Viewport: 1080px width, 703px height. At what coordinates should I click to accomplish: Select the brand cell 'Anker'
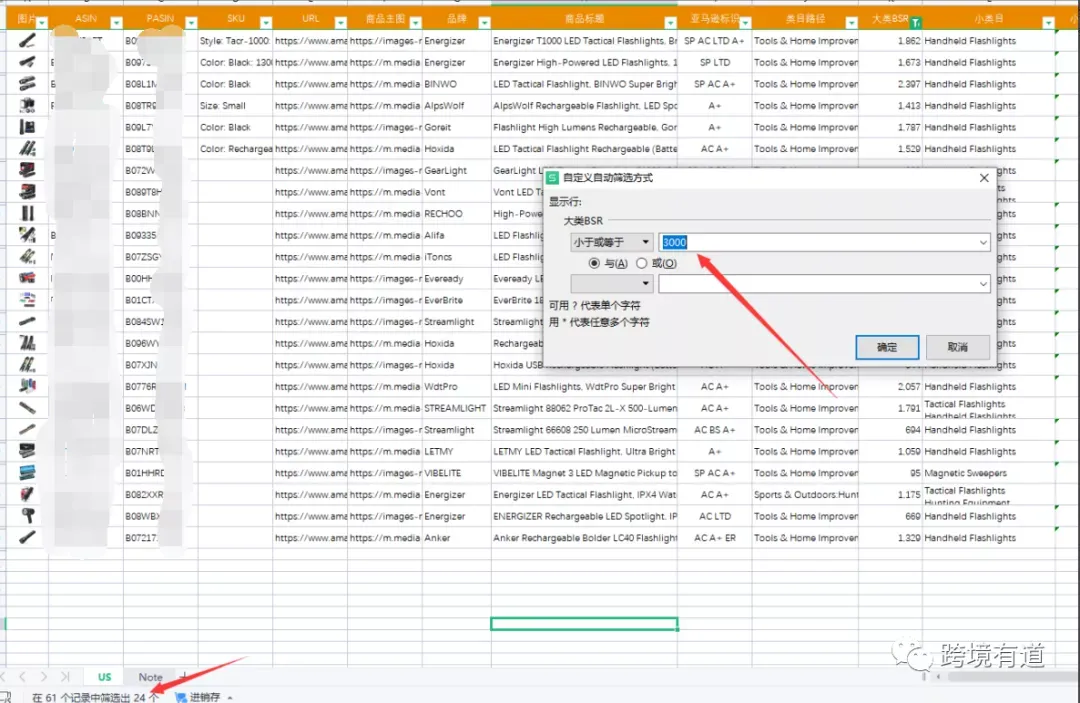coord(456,538)
